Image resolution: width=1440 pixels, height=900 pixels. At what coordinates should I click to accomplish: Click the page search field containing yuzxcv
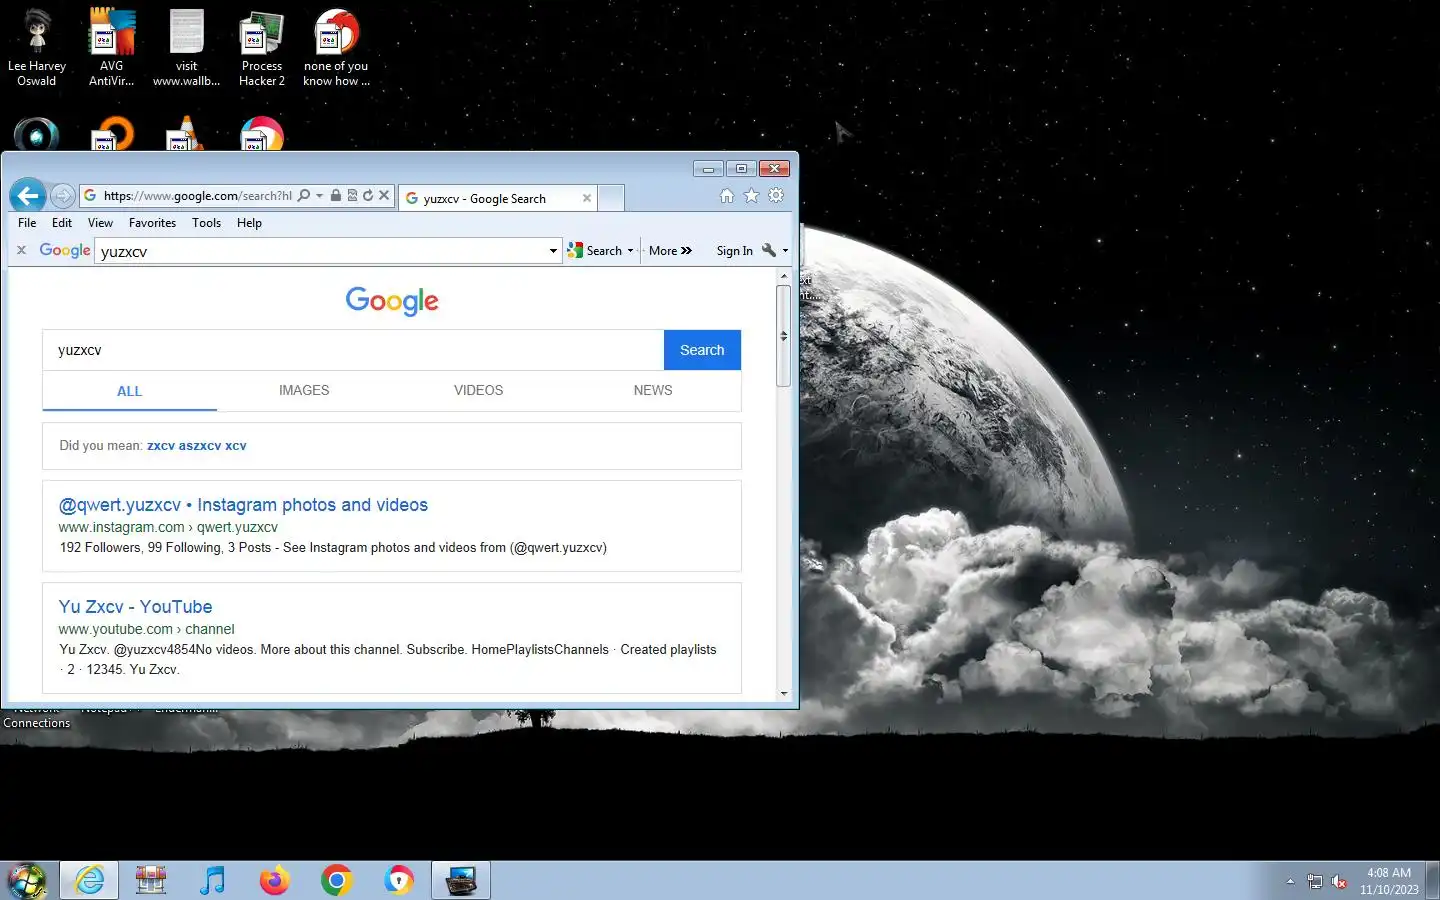coord(353,350)
